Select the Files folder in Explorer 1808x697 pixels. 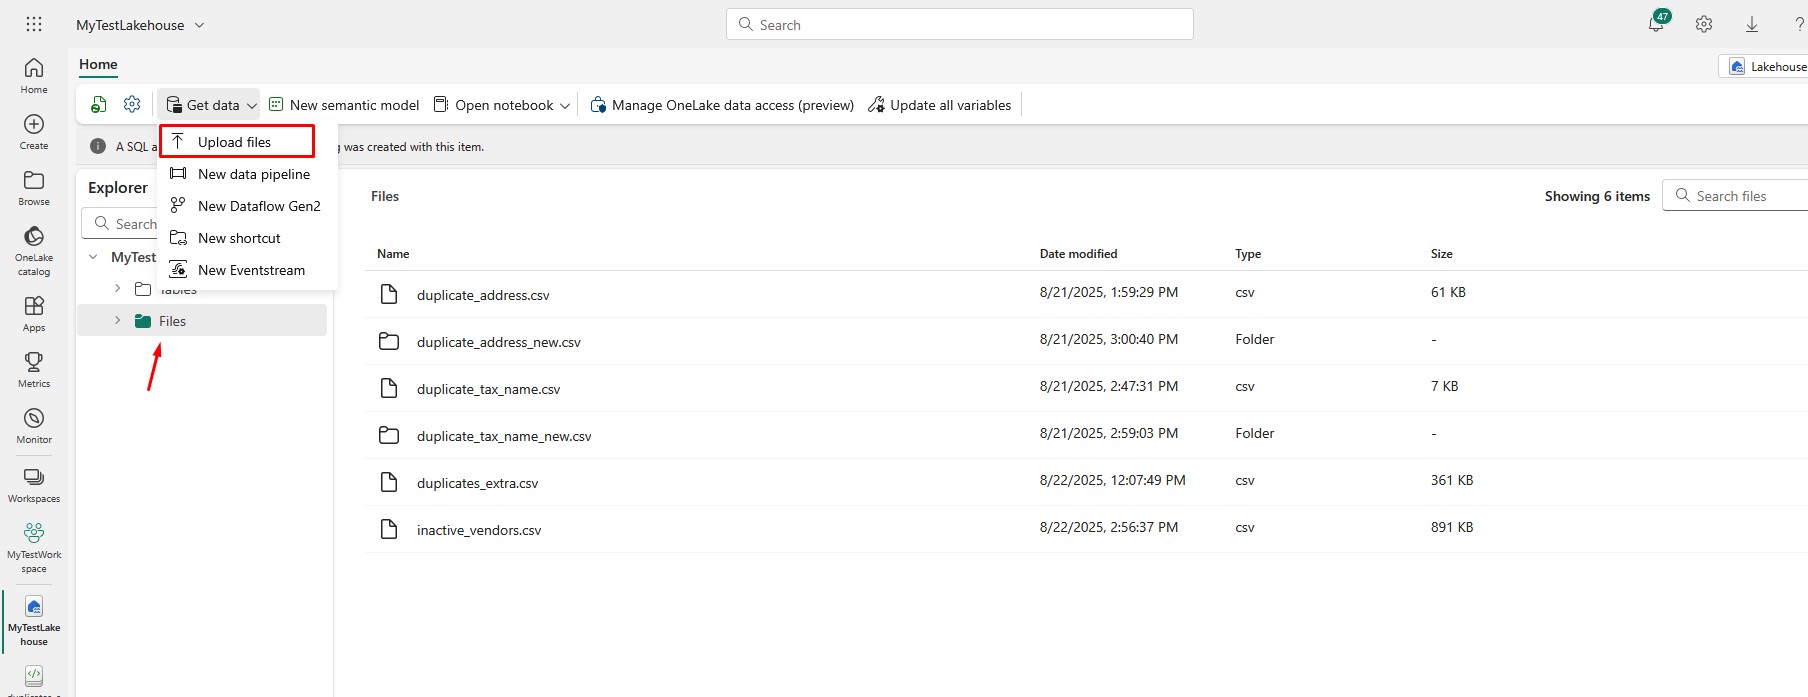[x=203, y=321]
